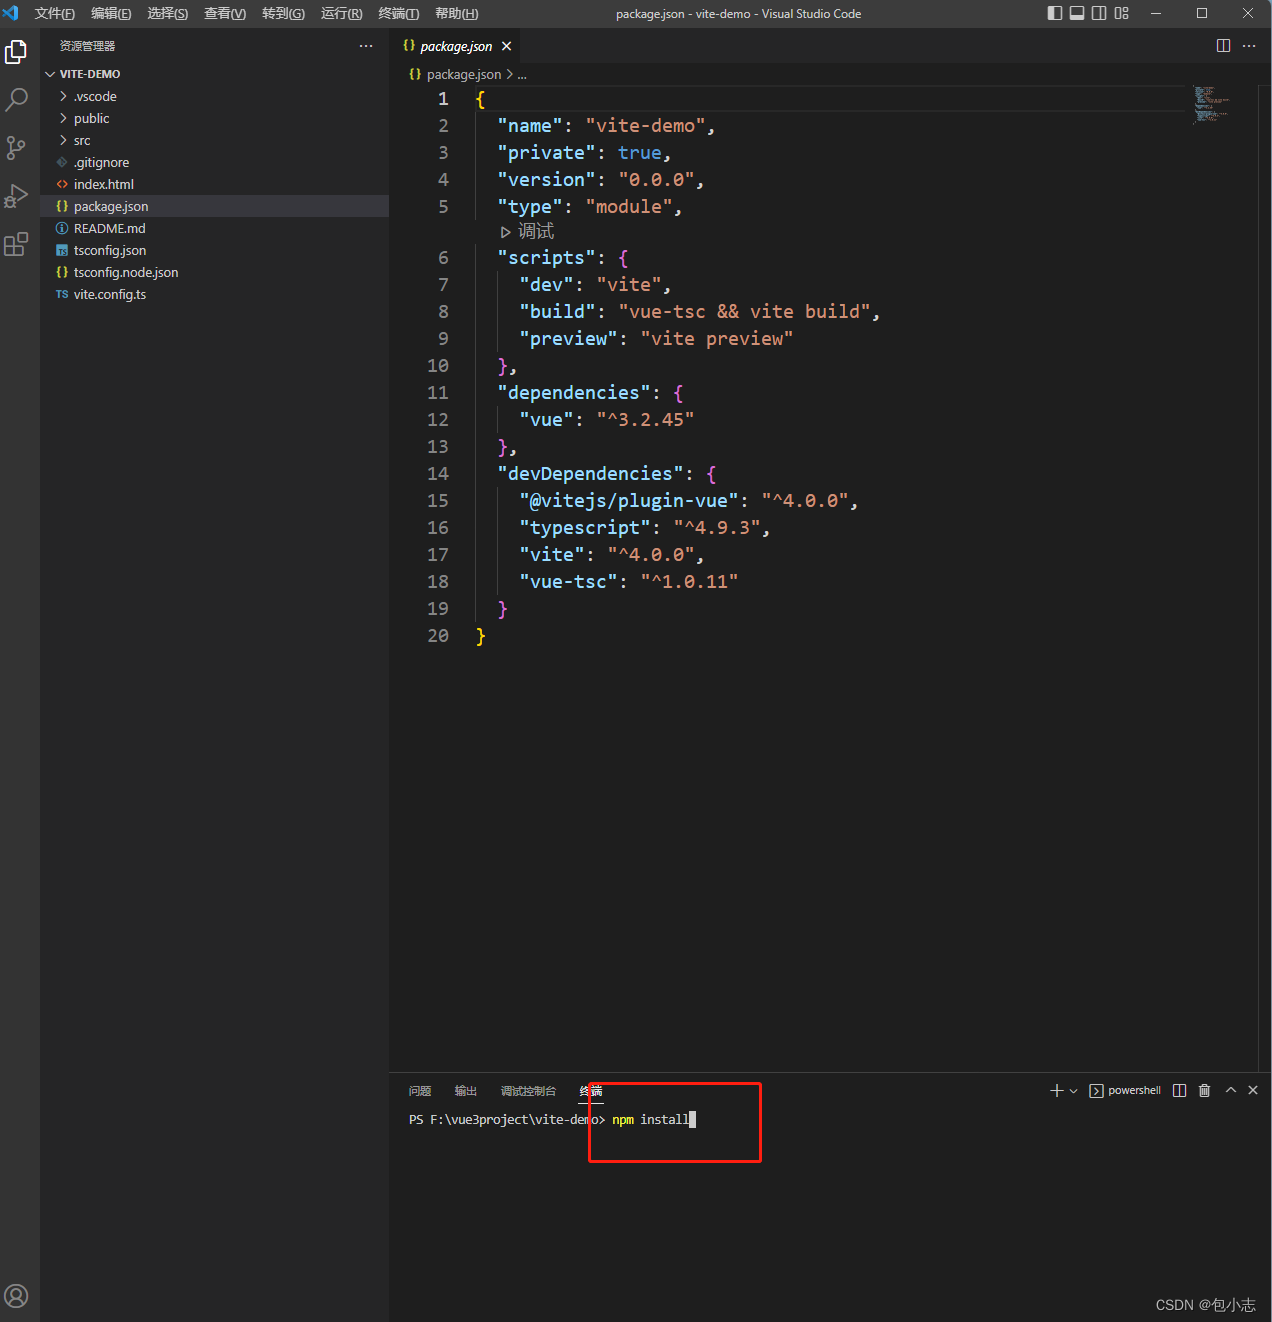Switch to the 问题 panel tab

pyautogui.click(x=420, y=1091)
